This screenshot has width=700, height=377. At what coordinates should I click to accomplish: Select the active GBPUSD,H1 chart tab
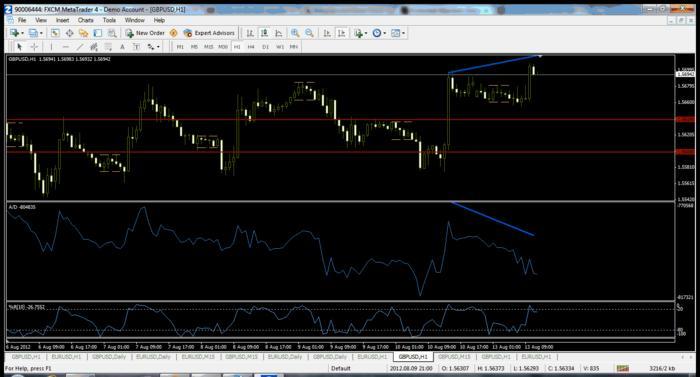tap(413, 357)
